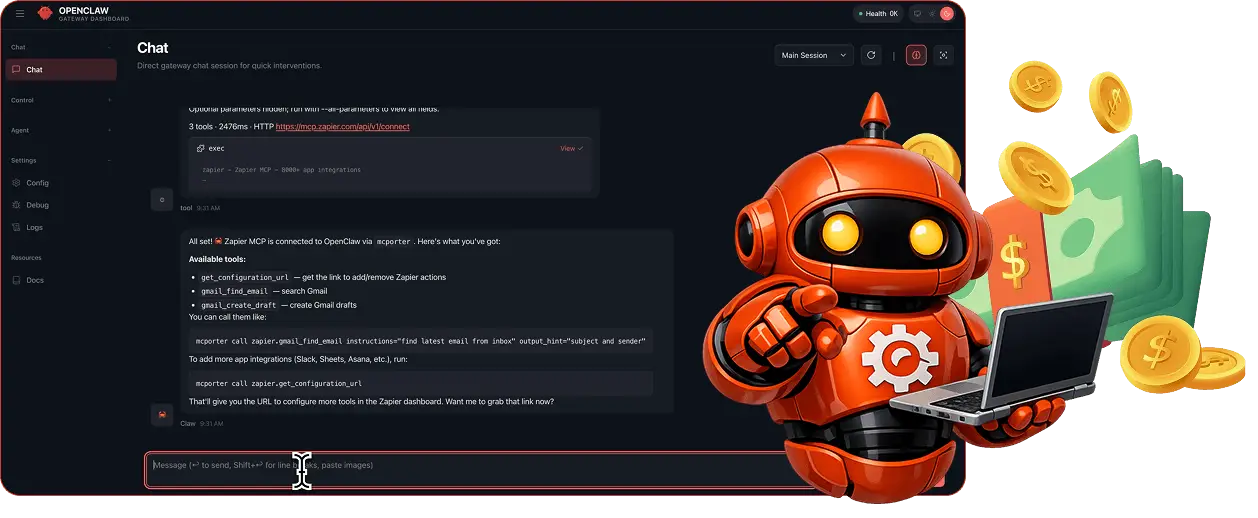Refresh the chat session

pos(871,55)
